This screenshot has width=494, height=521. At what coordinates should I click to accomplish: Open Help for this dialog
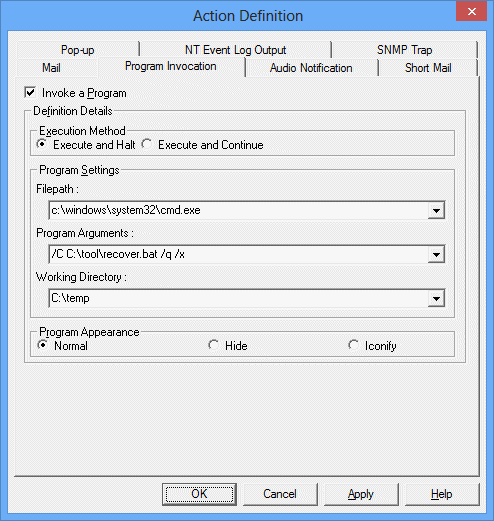441,494
